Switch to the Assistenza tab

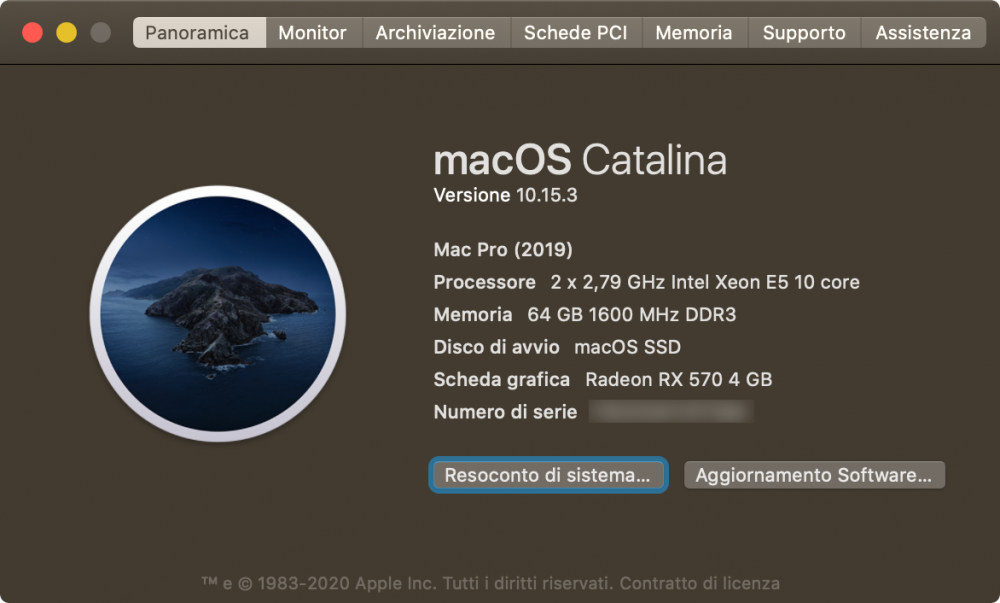point(923,33)
